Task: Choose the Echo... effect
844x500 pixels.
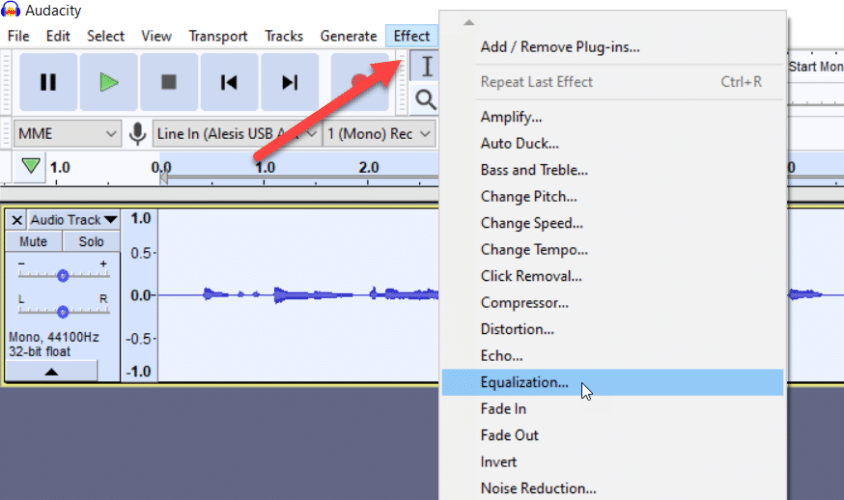Action: pyautogui.click(x=613, y=356)
